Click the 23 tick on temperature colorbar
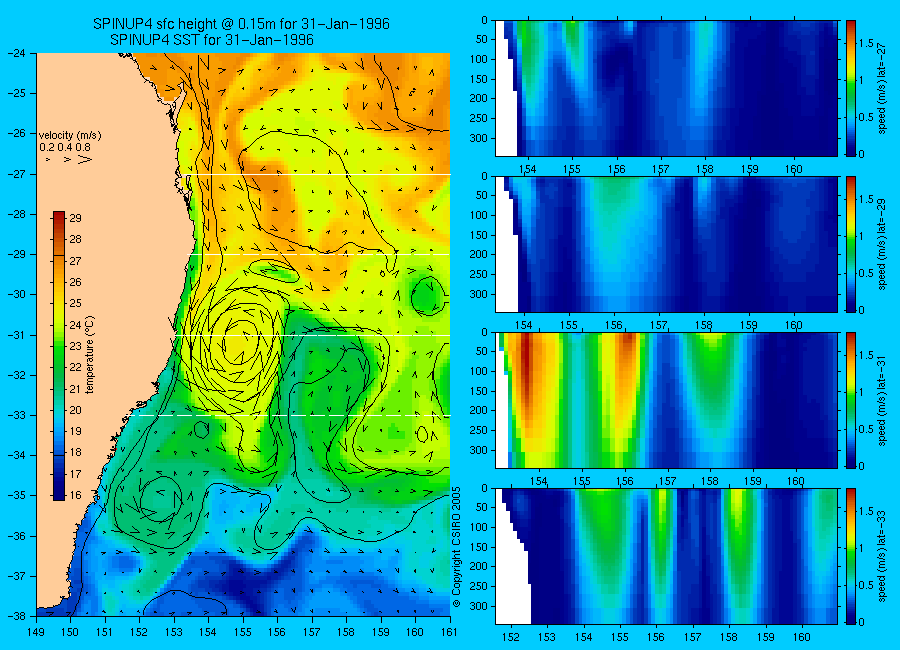 coord(75,346)
